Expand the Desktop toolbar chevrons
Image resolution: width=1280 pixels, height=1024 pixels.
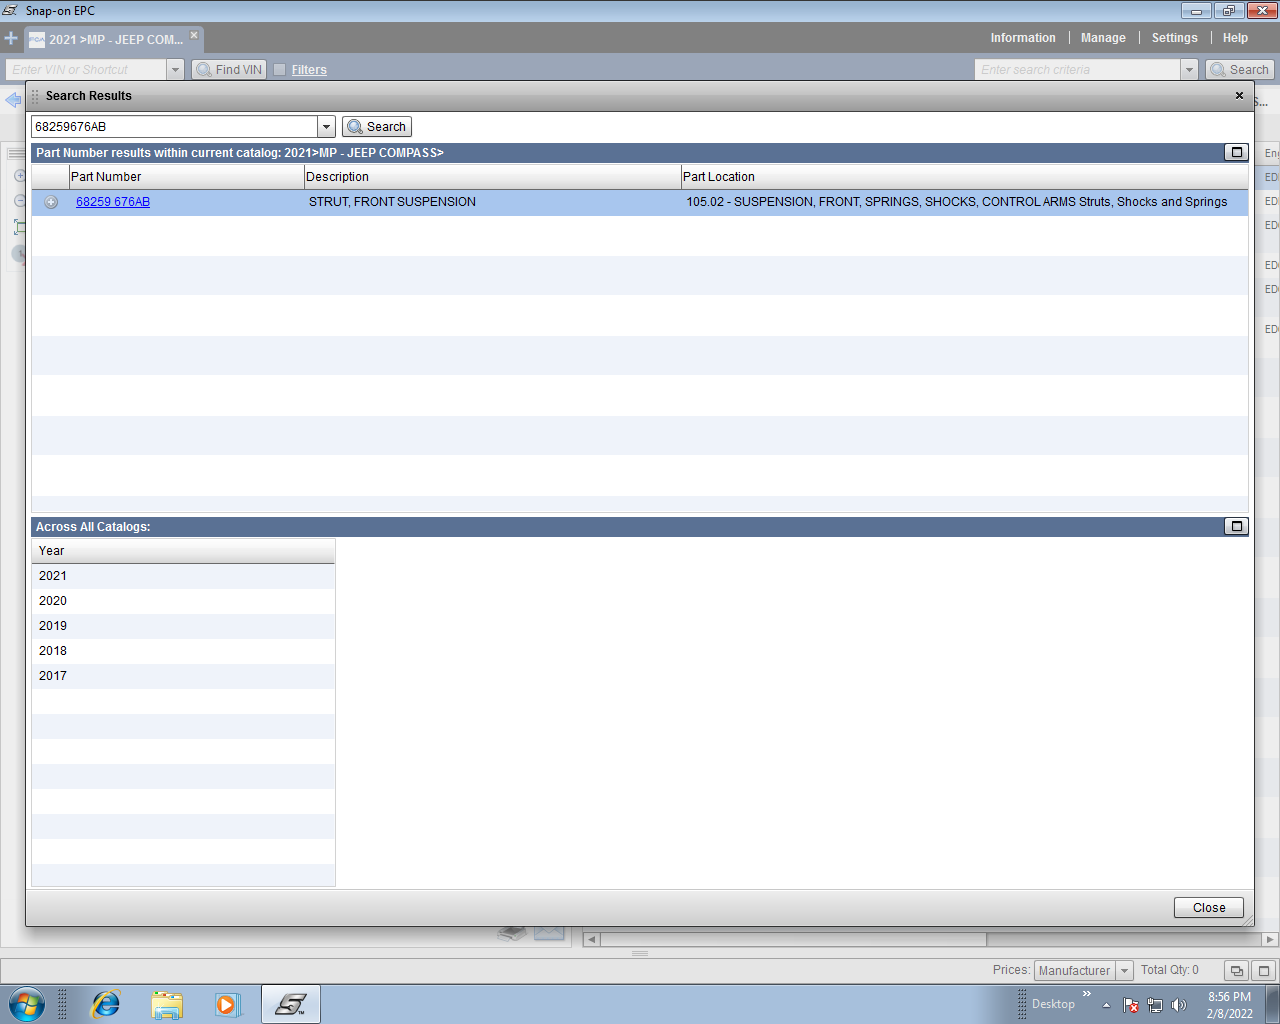click(x=1087, y=994)
